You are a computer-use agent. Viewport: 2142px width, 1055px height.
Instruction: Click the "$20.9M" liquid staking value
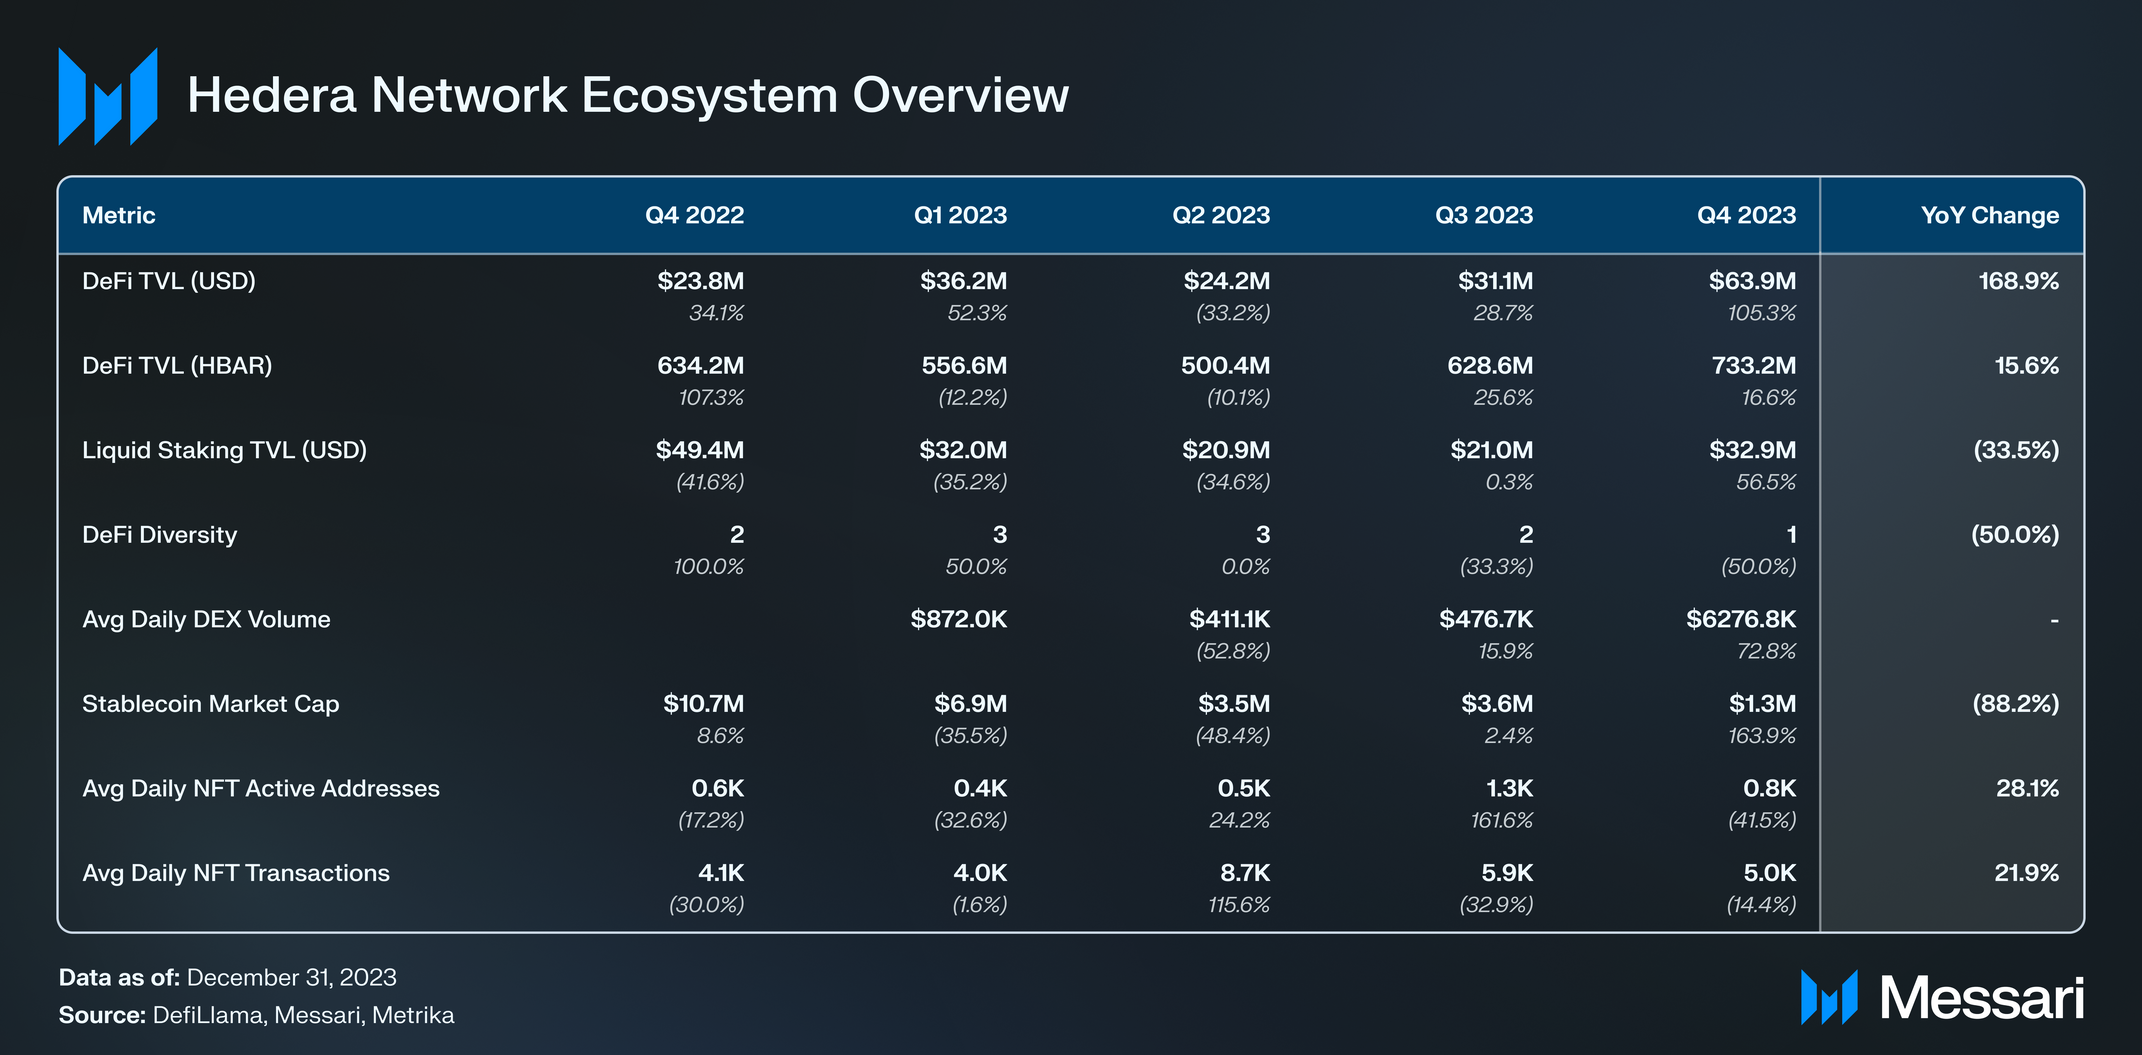tap(1226, 450)
